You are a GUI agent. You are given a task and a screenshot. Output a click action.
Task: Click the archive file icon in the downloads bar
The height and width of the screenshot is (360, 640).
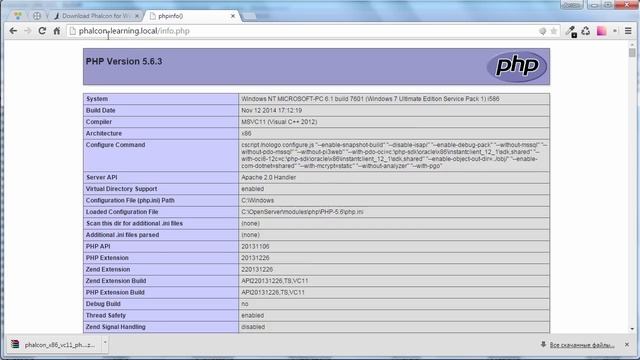click(16, 344)
